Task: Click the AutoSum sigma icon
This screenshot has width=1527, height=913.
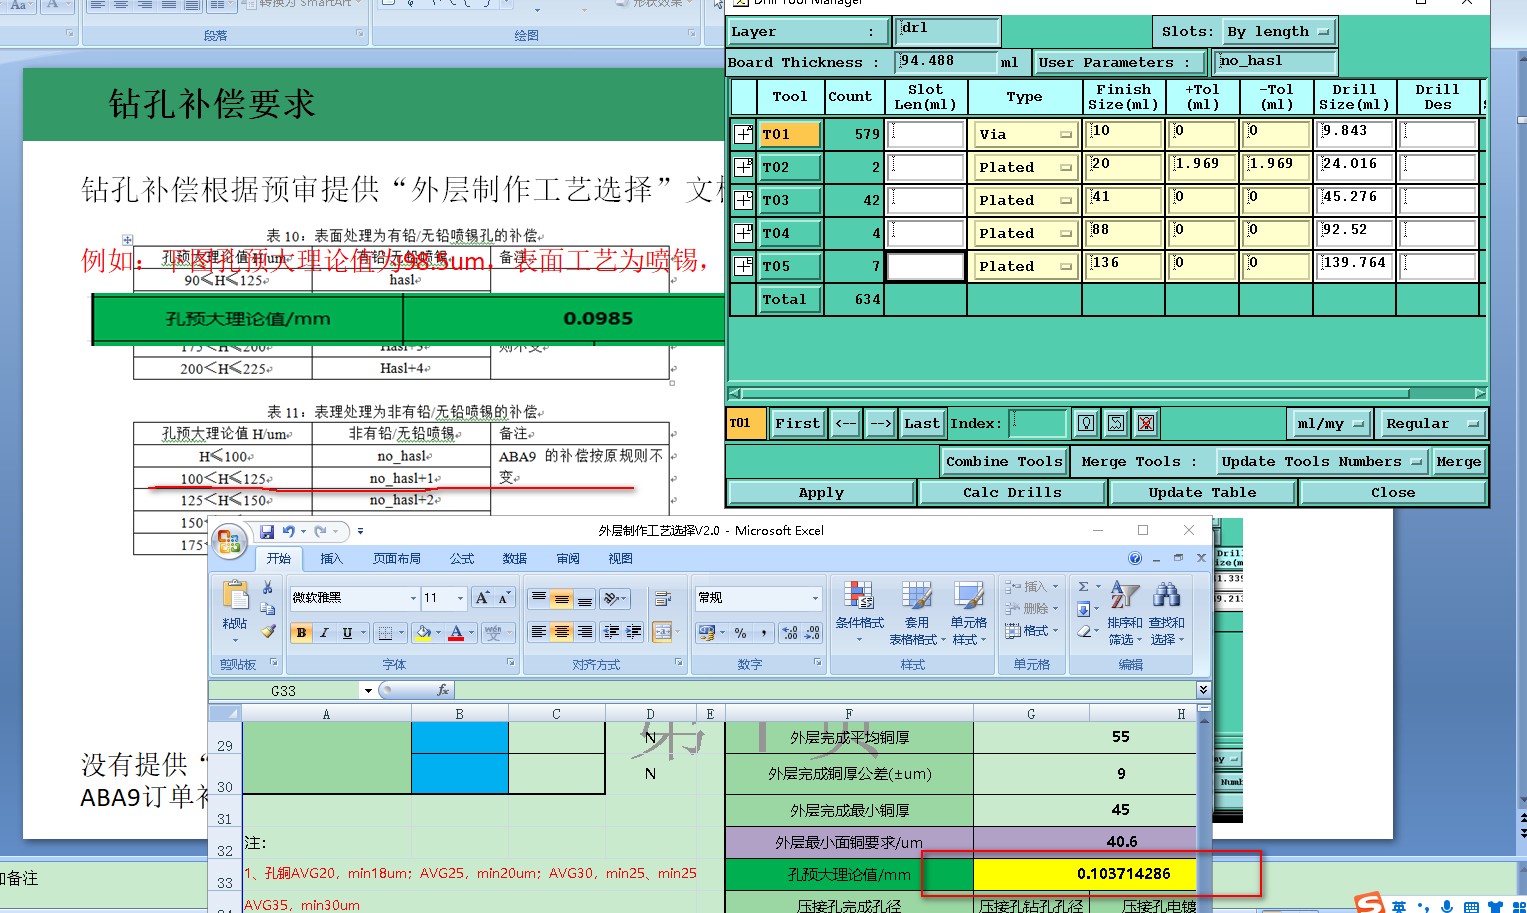Action: [x=1084, y=587]
